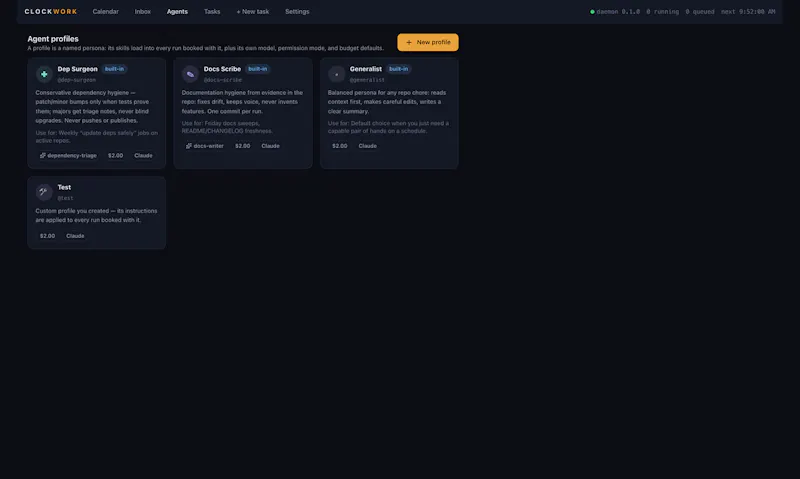Click the profile definition subtitle under heading
This screenshot has width=800, height=479.
(205, 48)
